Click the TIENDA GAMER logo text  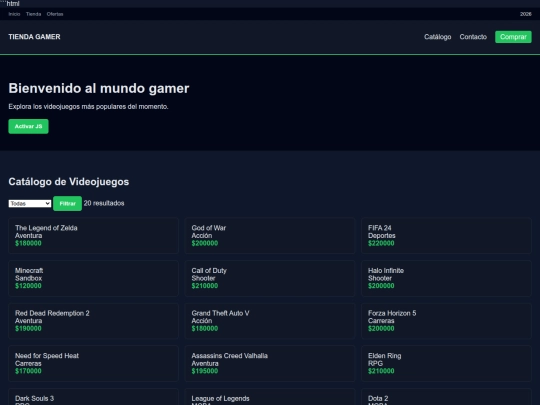[x=34, y=37]
